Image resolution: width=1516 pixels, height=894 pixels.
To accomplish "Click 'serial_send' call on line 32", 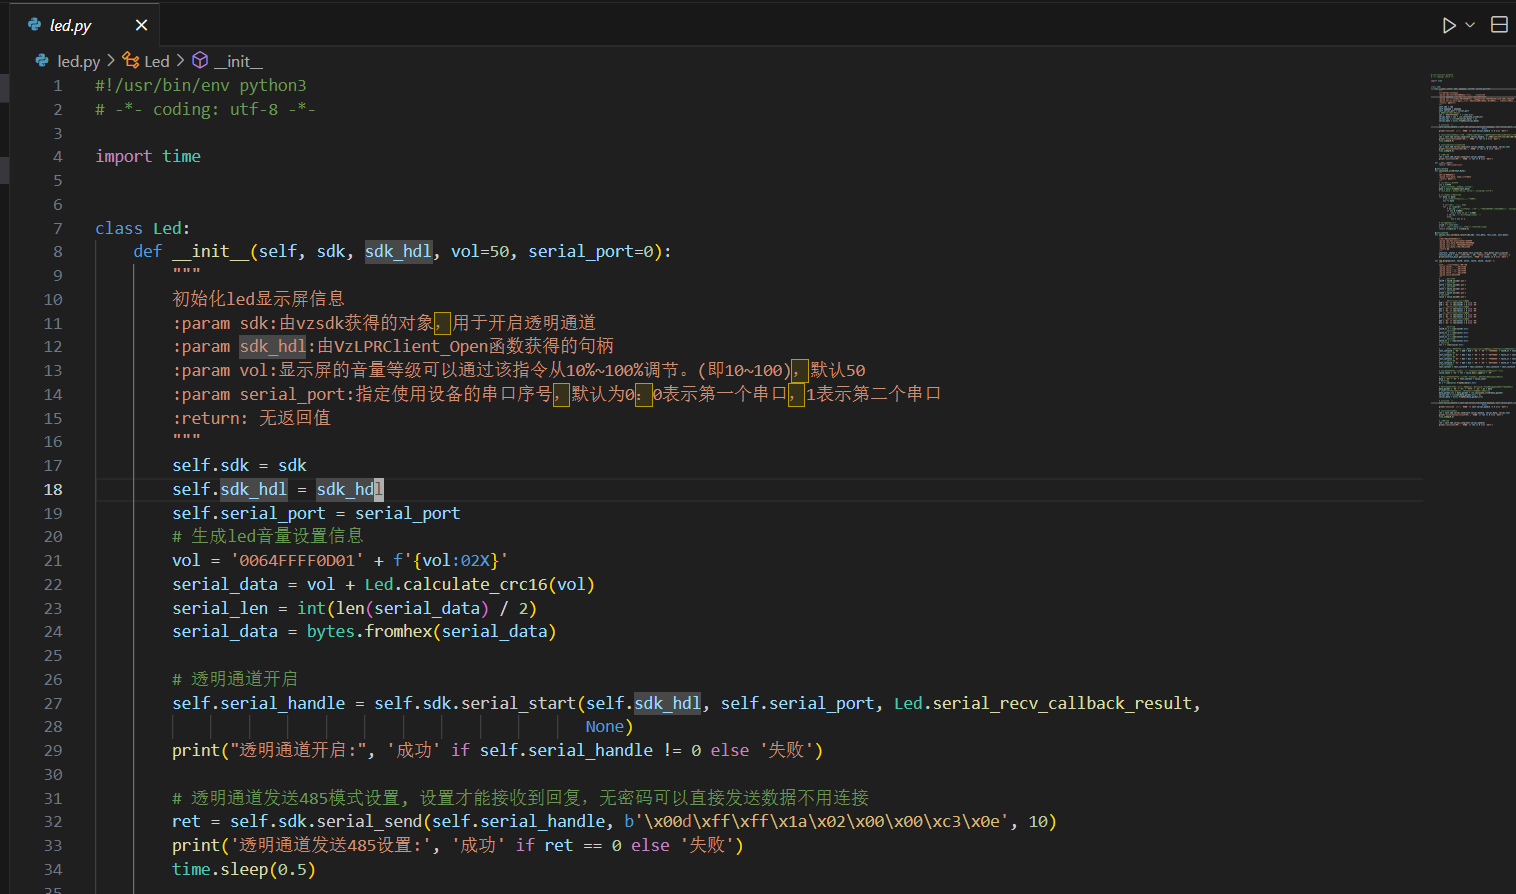I will point(369,822).
